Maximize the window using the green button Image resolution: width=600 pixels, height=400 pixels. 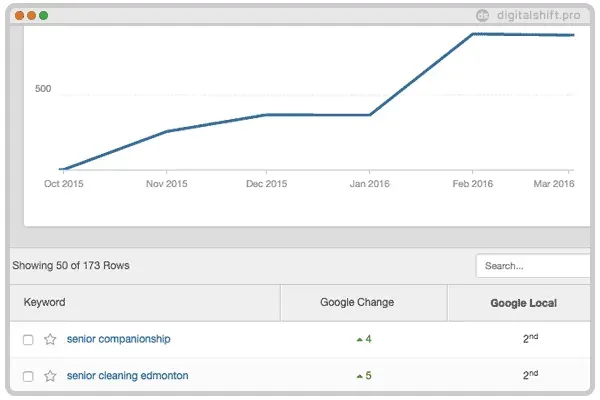pos(43,16)
